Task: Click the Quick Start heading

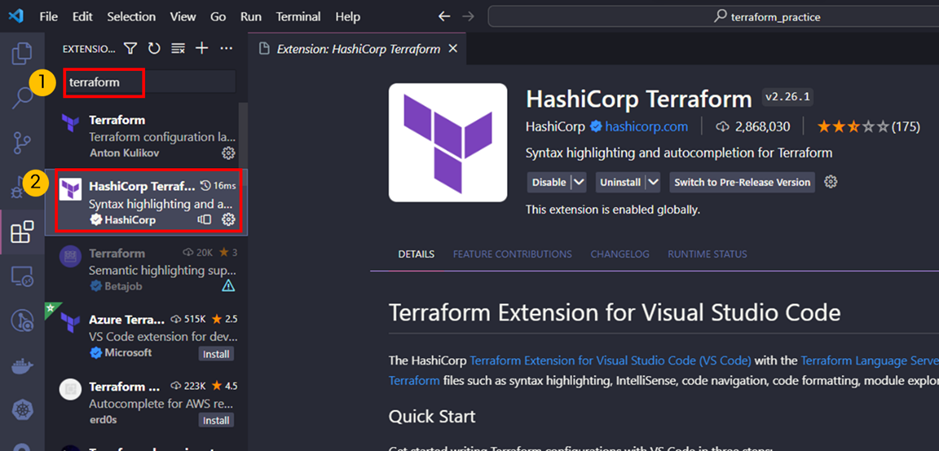Action: tap(432, 416)
